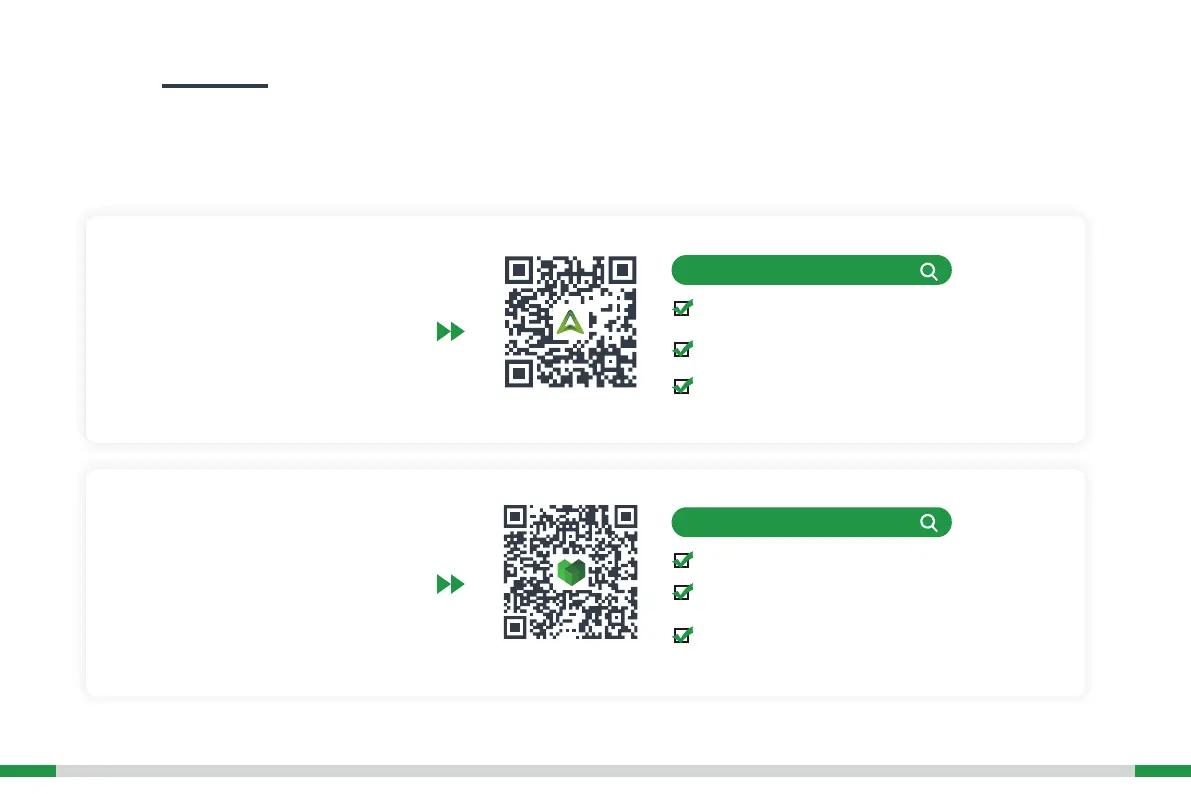Toggle the first checkbox in the lower card
This screenshot has width=1191, height=794.
(682, 561)
